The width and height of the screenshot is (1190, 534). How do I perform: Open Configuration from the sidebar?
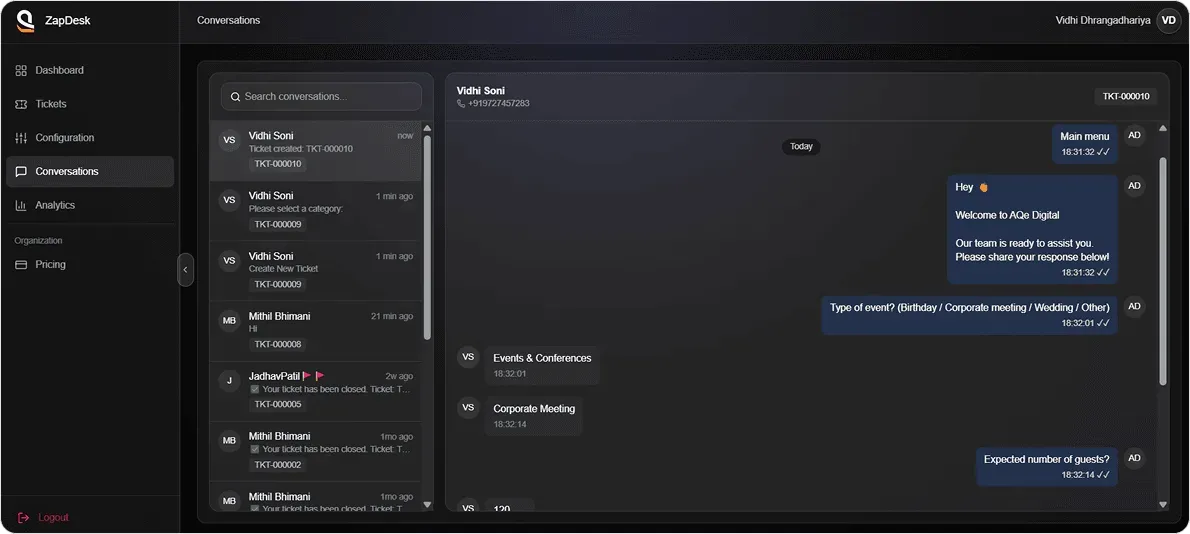click(x=90, y=138)
